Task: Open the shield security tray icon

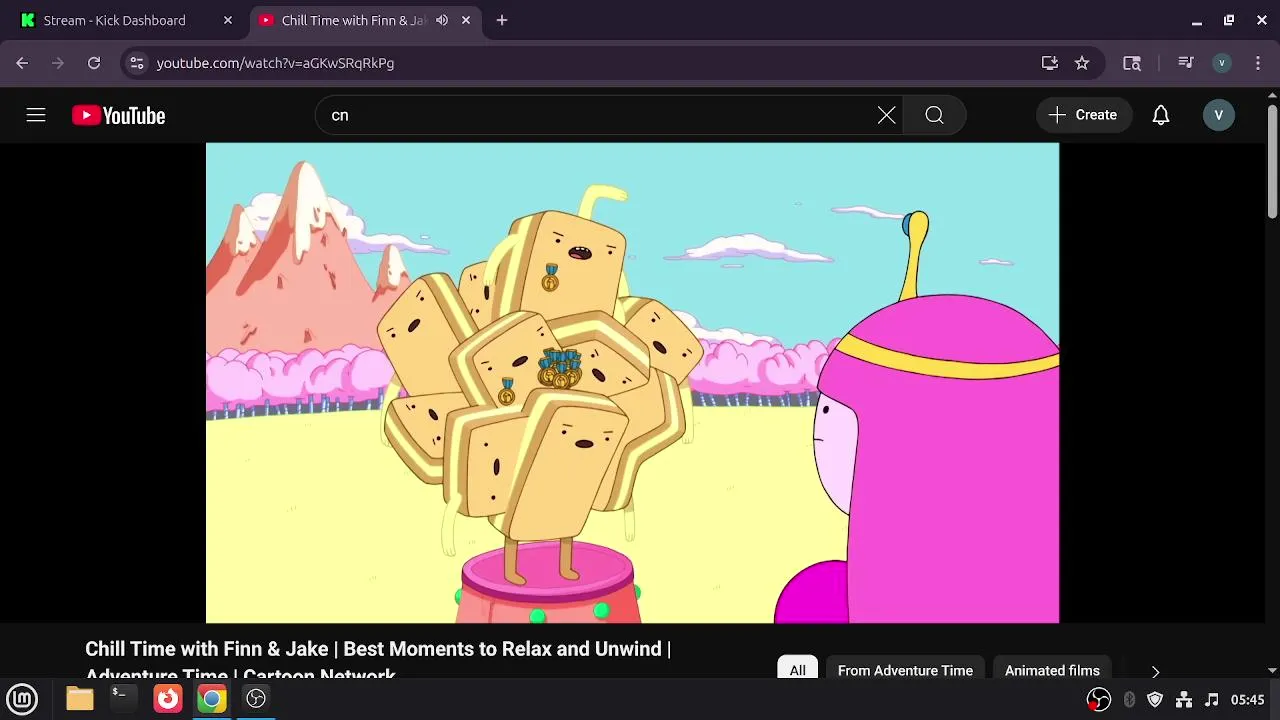Action: 1155,700
